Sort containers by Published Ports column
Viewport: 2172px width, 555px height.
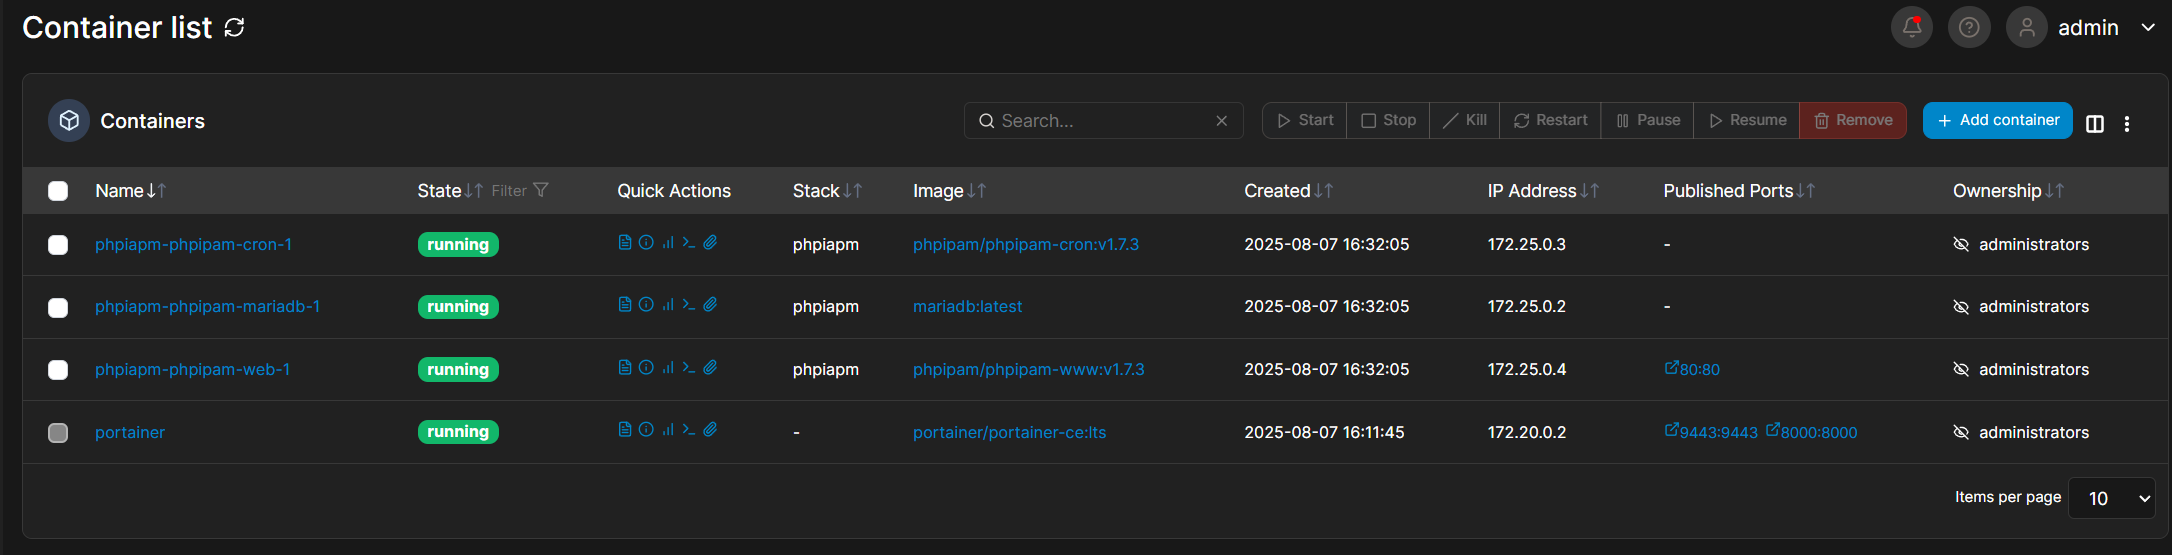(1739, 191)
